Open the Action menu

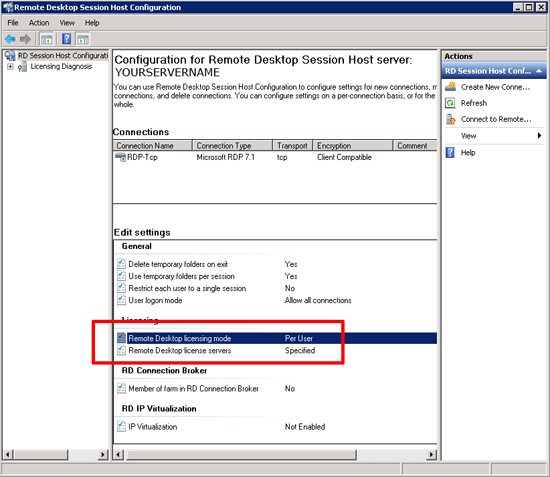39,23
